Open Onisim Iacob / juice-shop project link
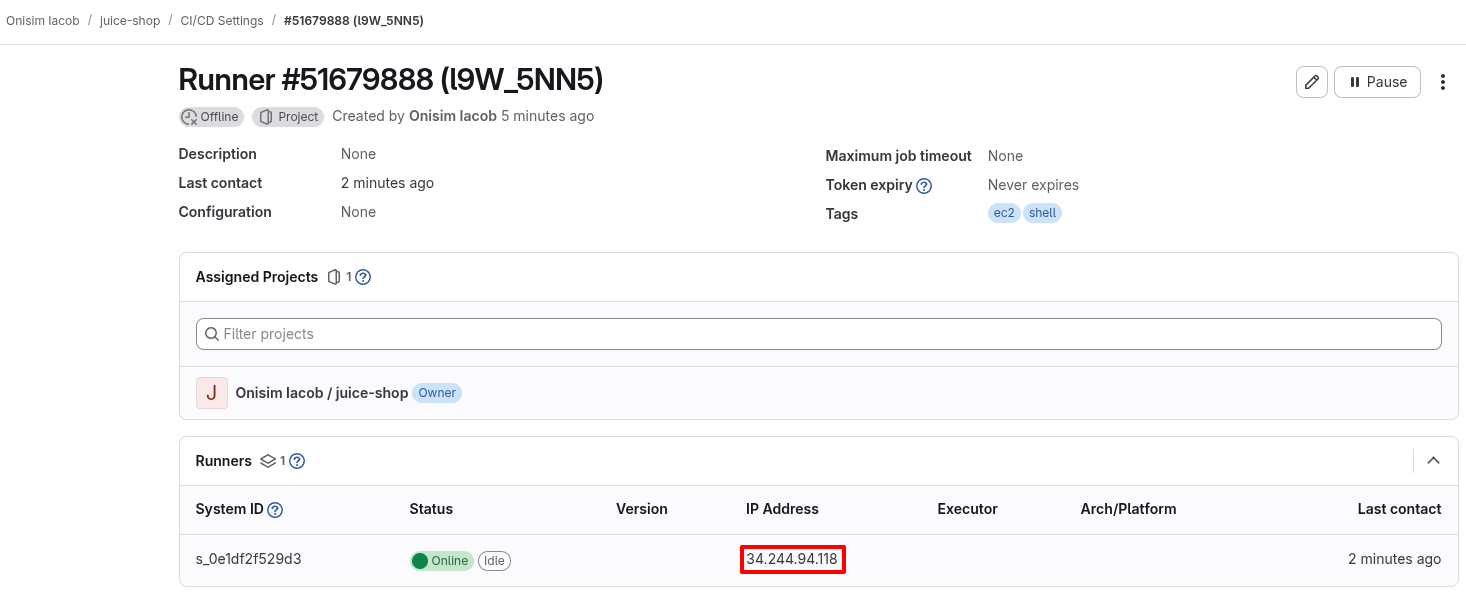Image resolution: width=1466 pixels, height=596 pixels. point(321,393)
